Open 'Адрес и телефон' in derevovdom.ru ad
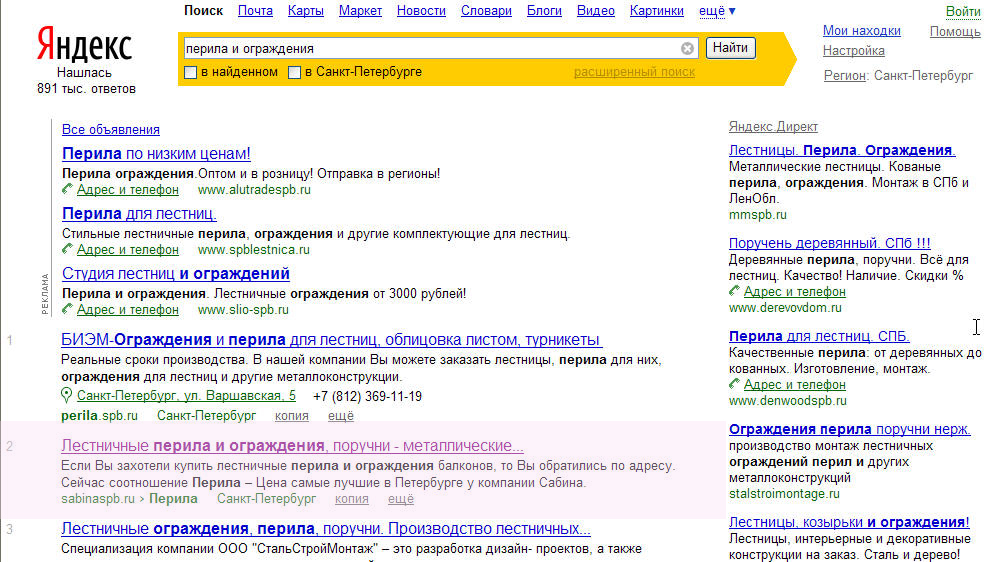Viewport: 1004px width, 562px height. click(795, 292)
